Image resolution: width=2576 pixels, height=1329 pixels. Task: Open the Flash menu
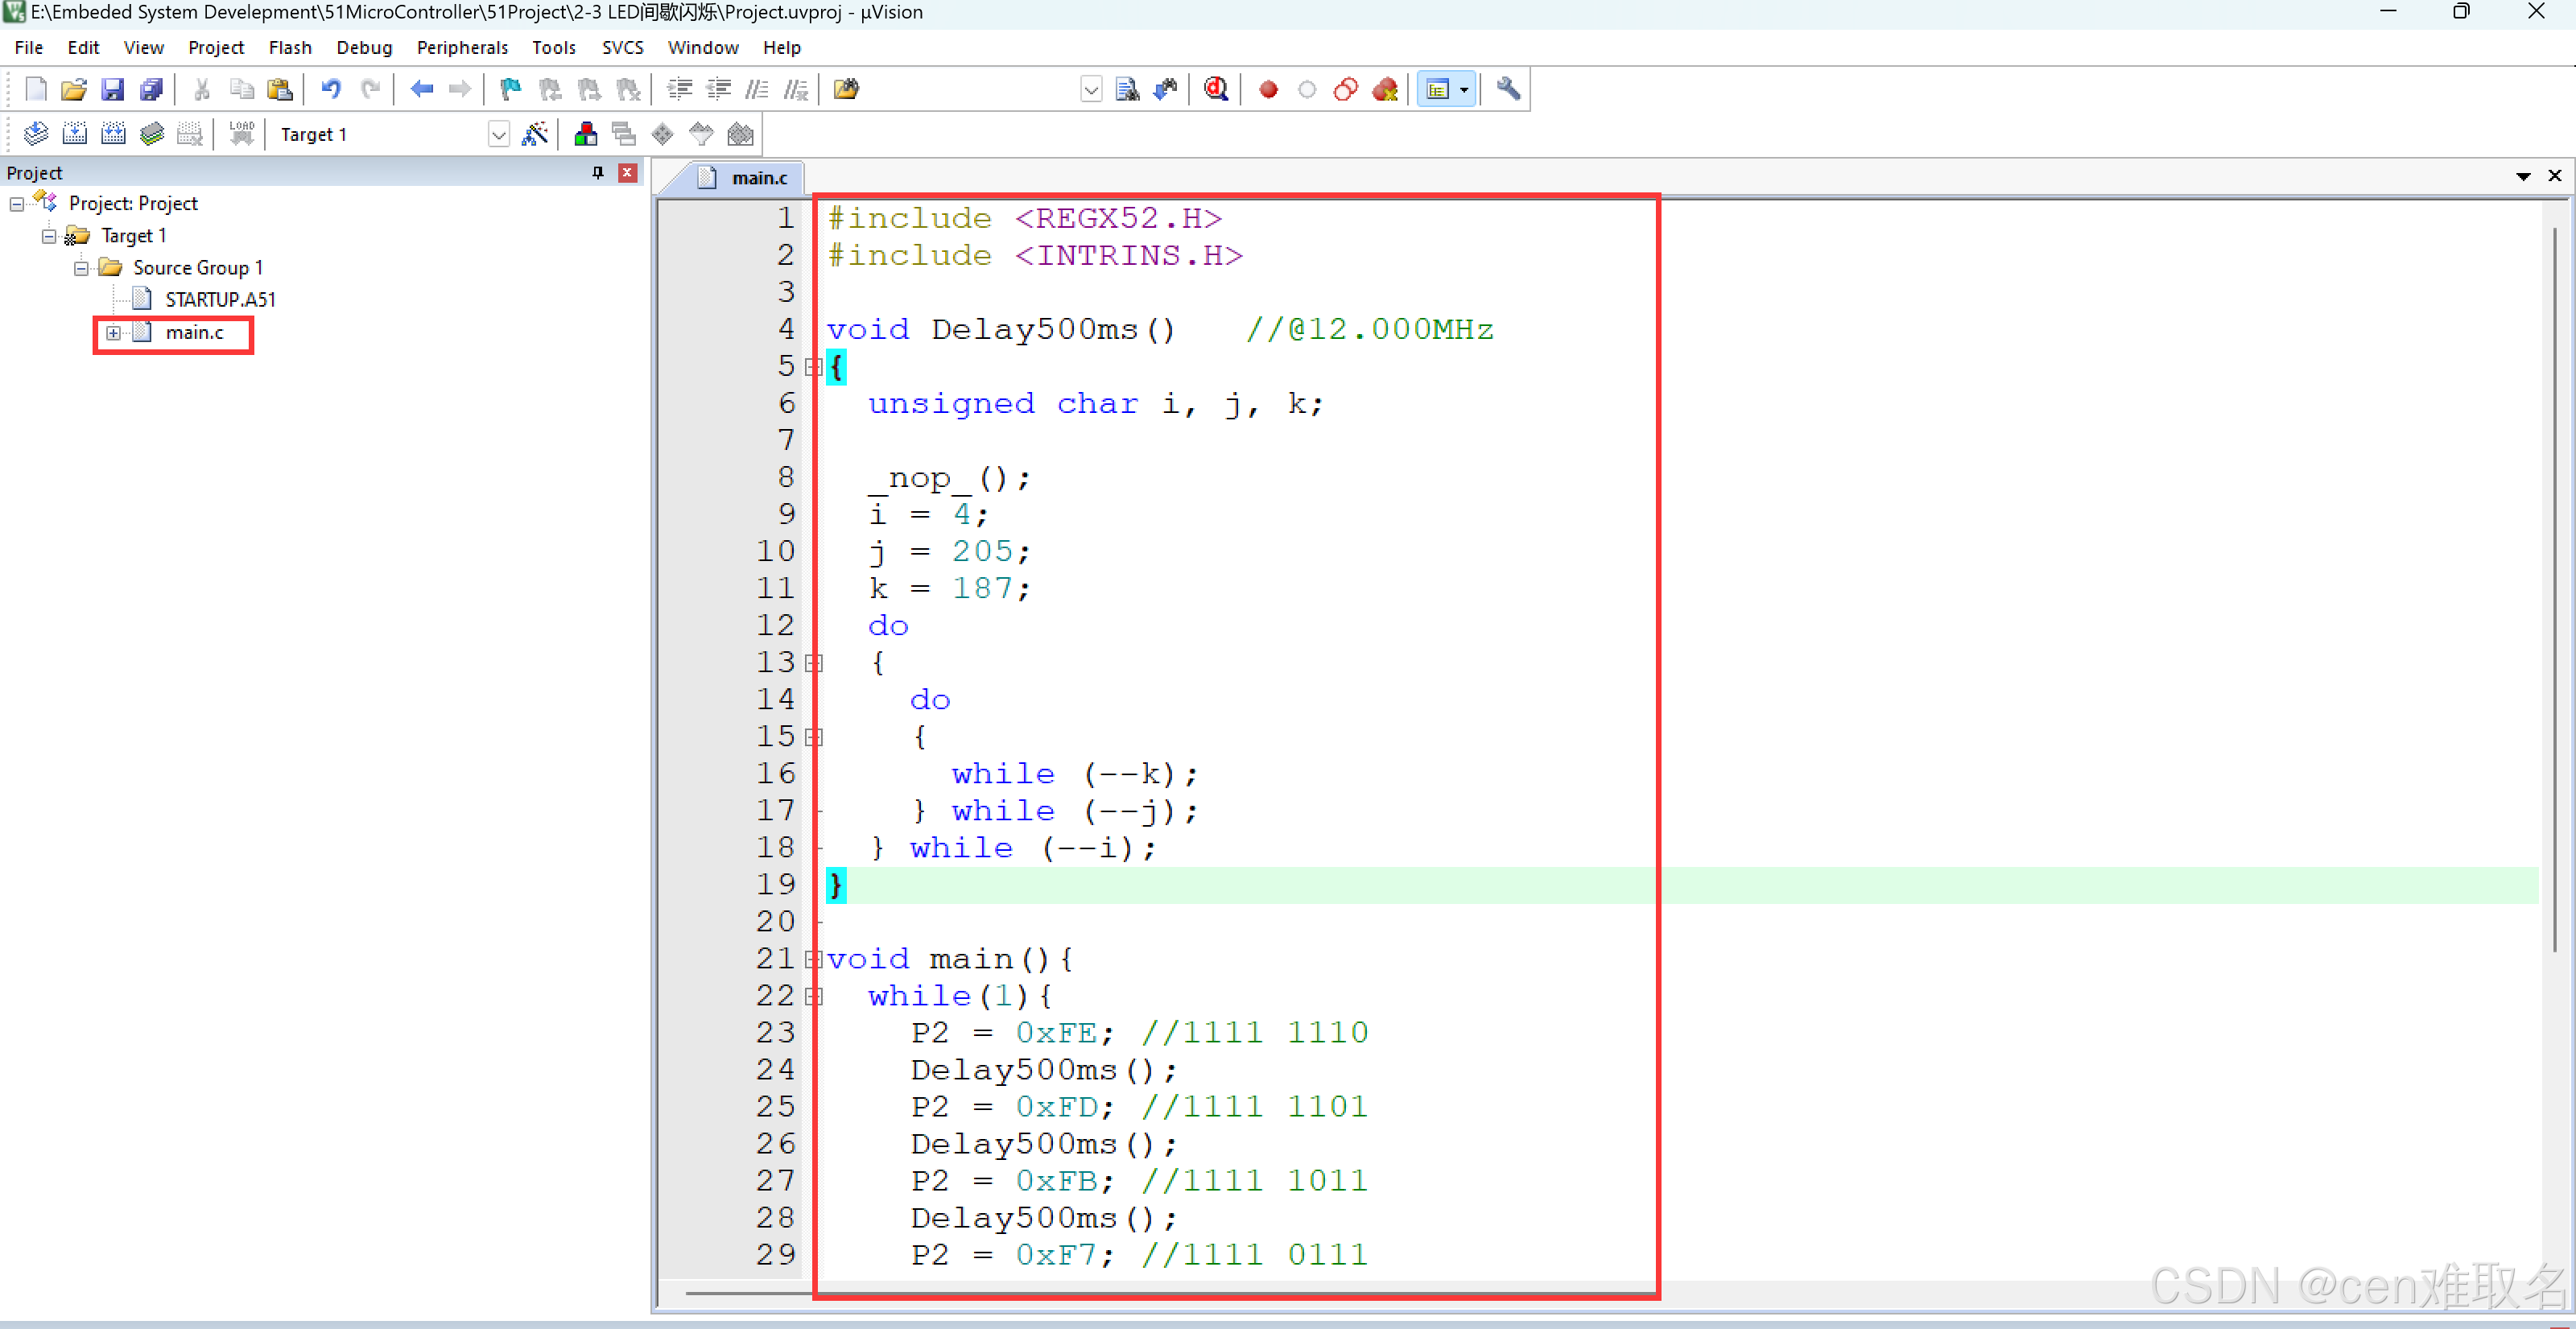(x=290, y=47)
